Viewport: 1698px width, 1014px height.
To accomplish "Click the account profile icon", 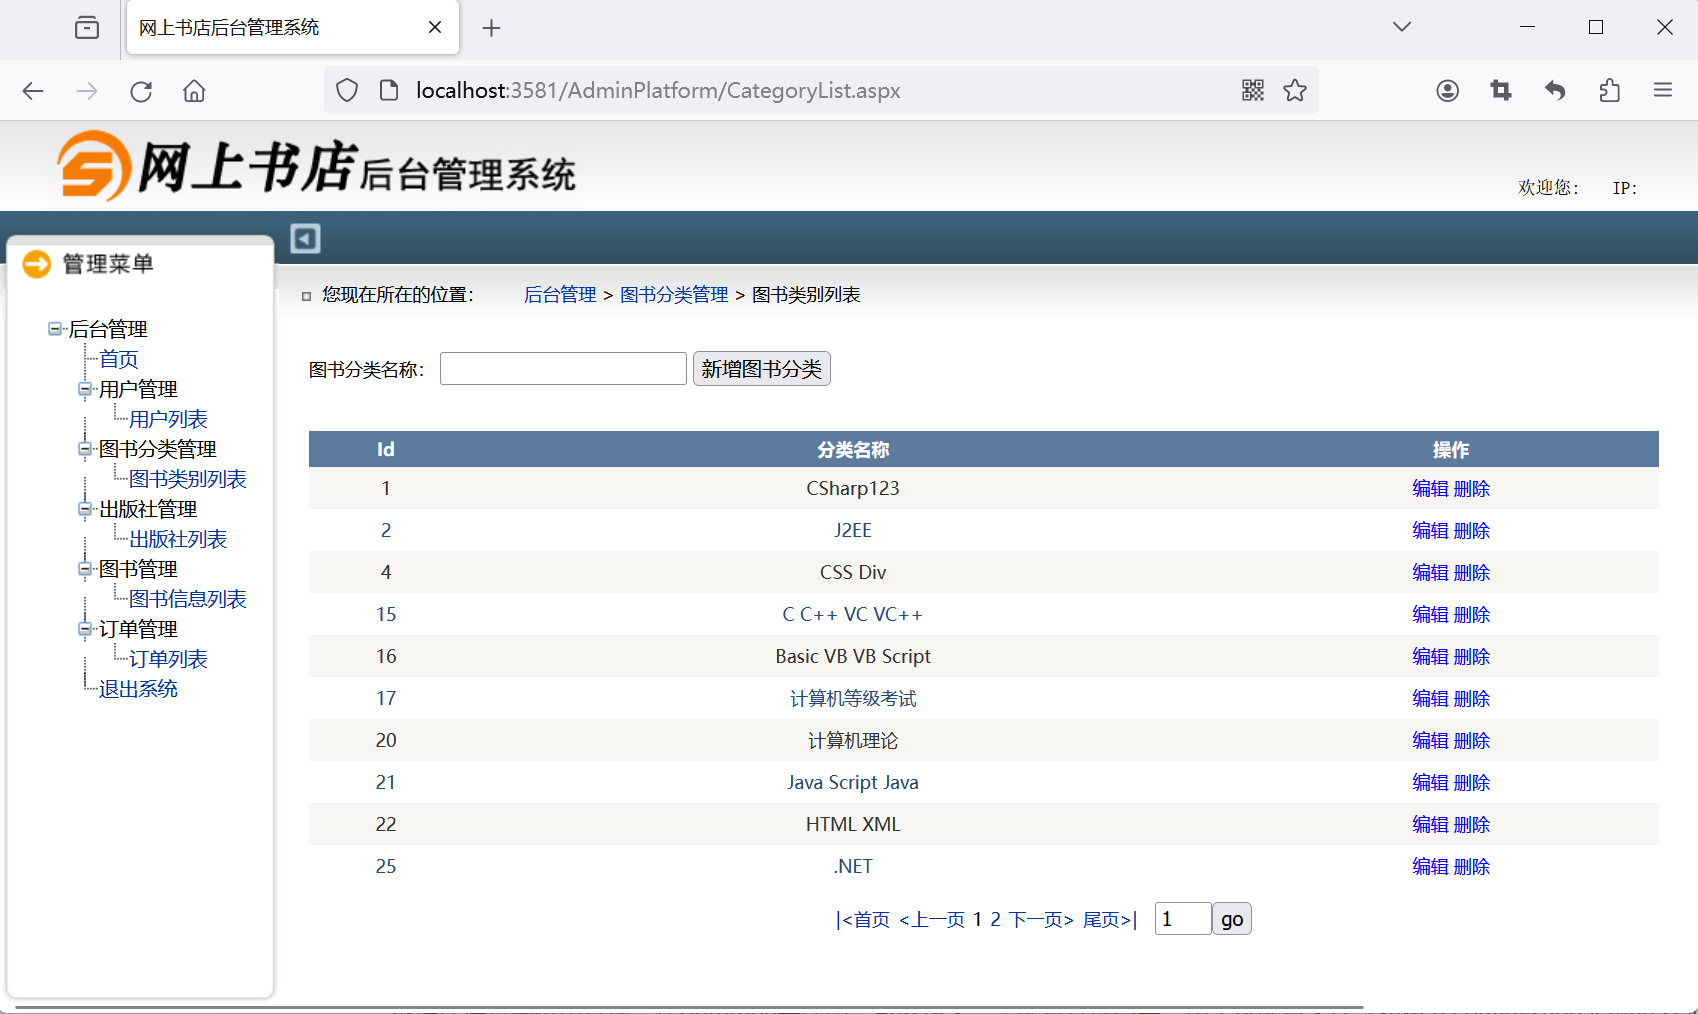I will point(1447,91).
